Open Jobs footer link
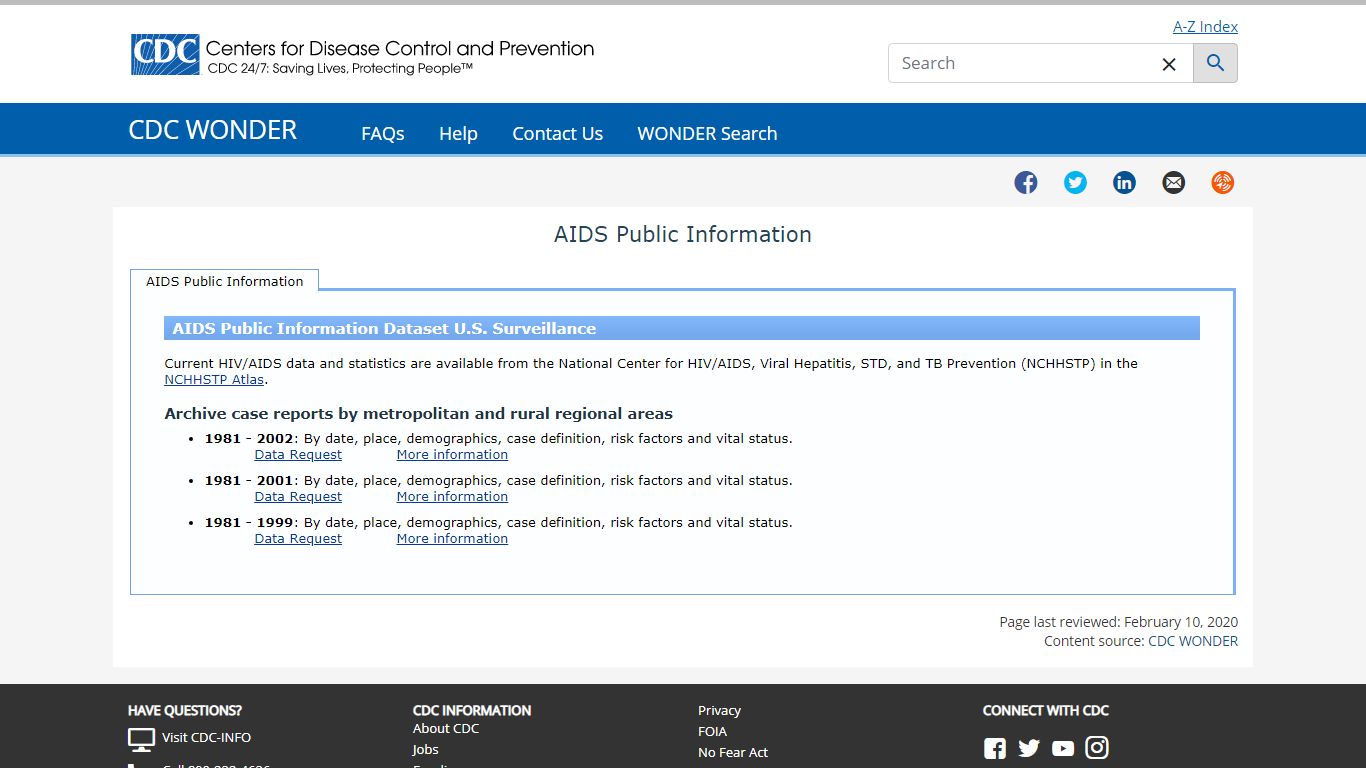 point(426,750)
